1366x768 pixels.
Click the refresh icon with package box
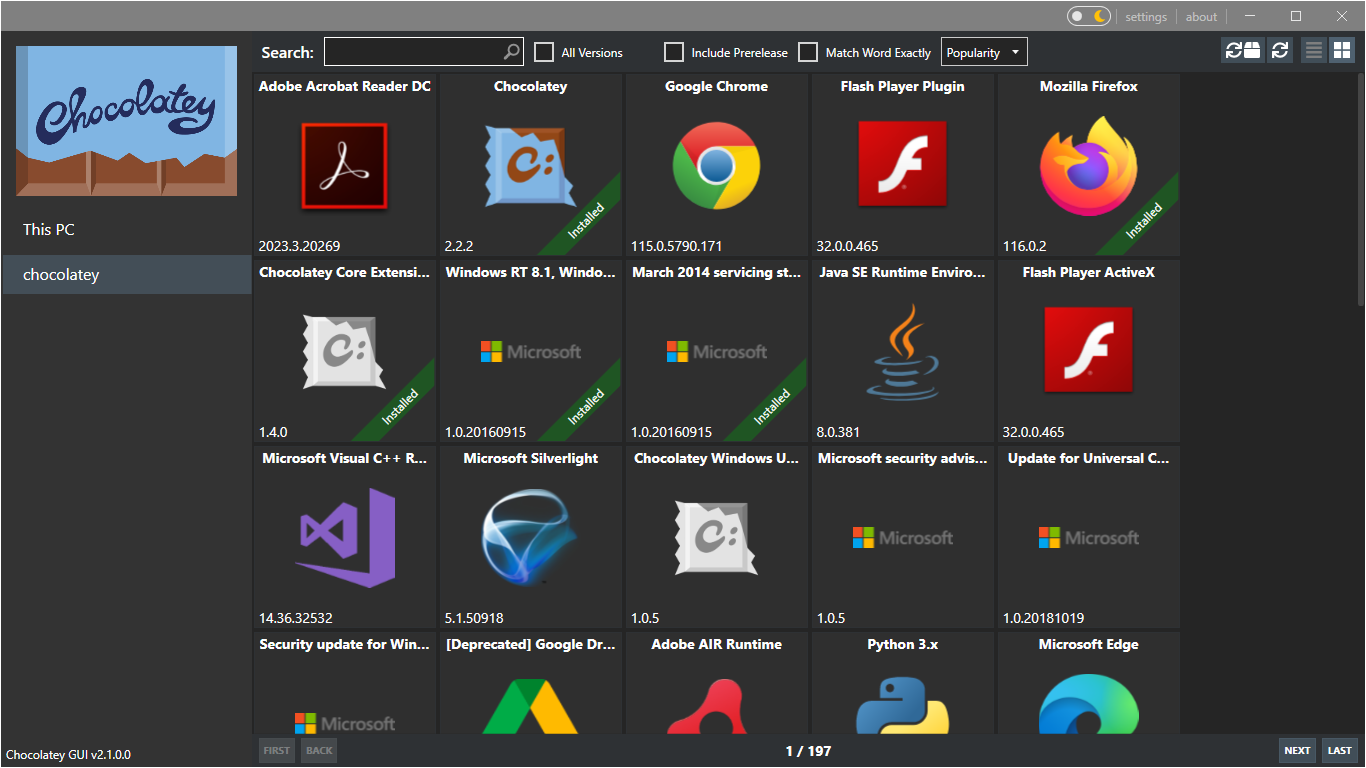point(1243,50)
